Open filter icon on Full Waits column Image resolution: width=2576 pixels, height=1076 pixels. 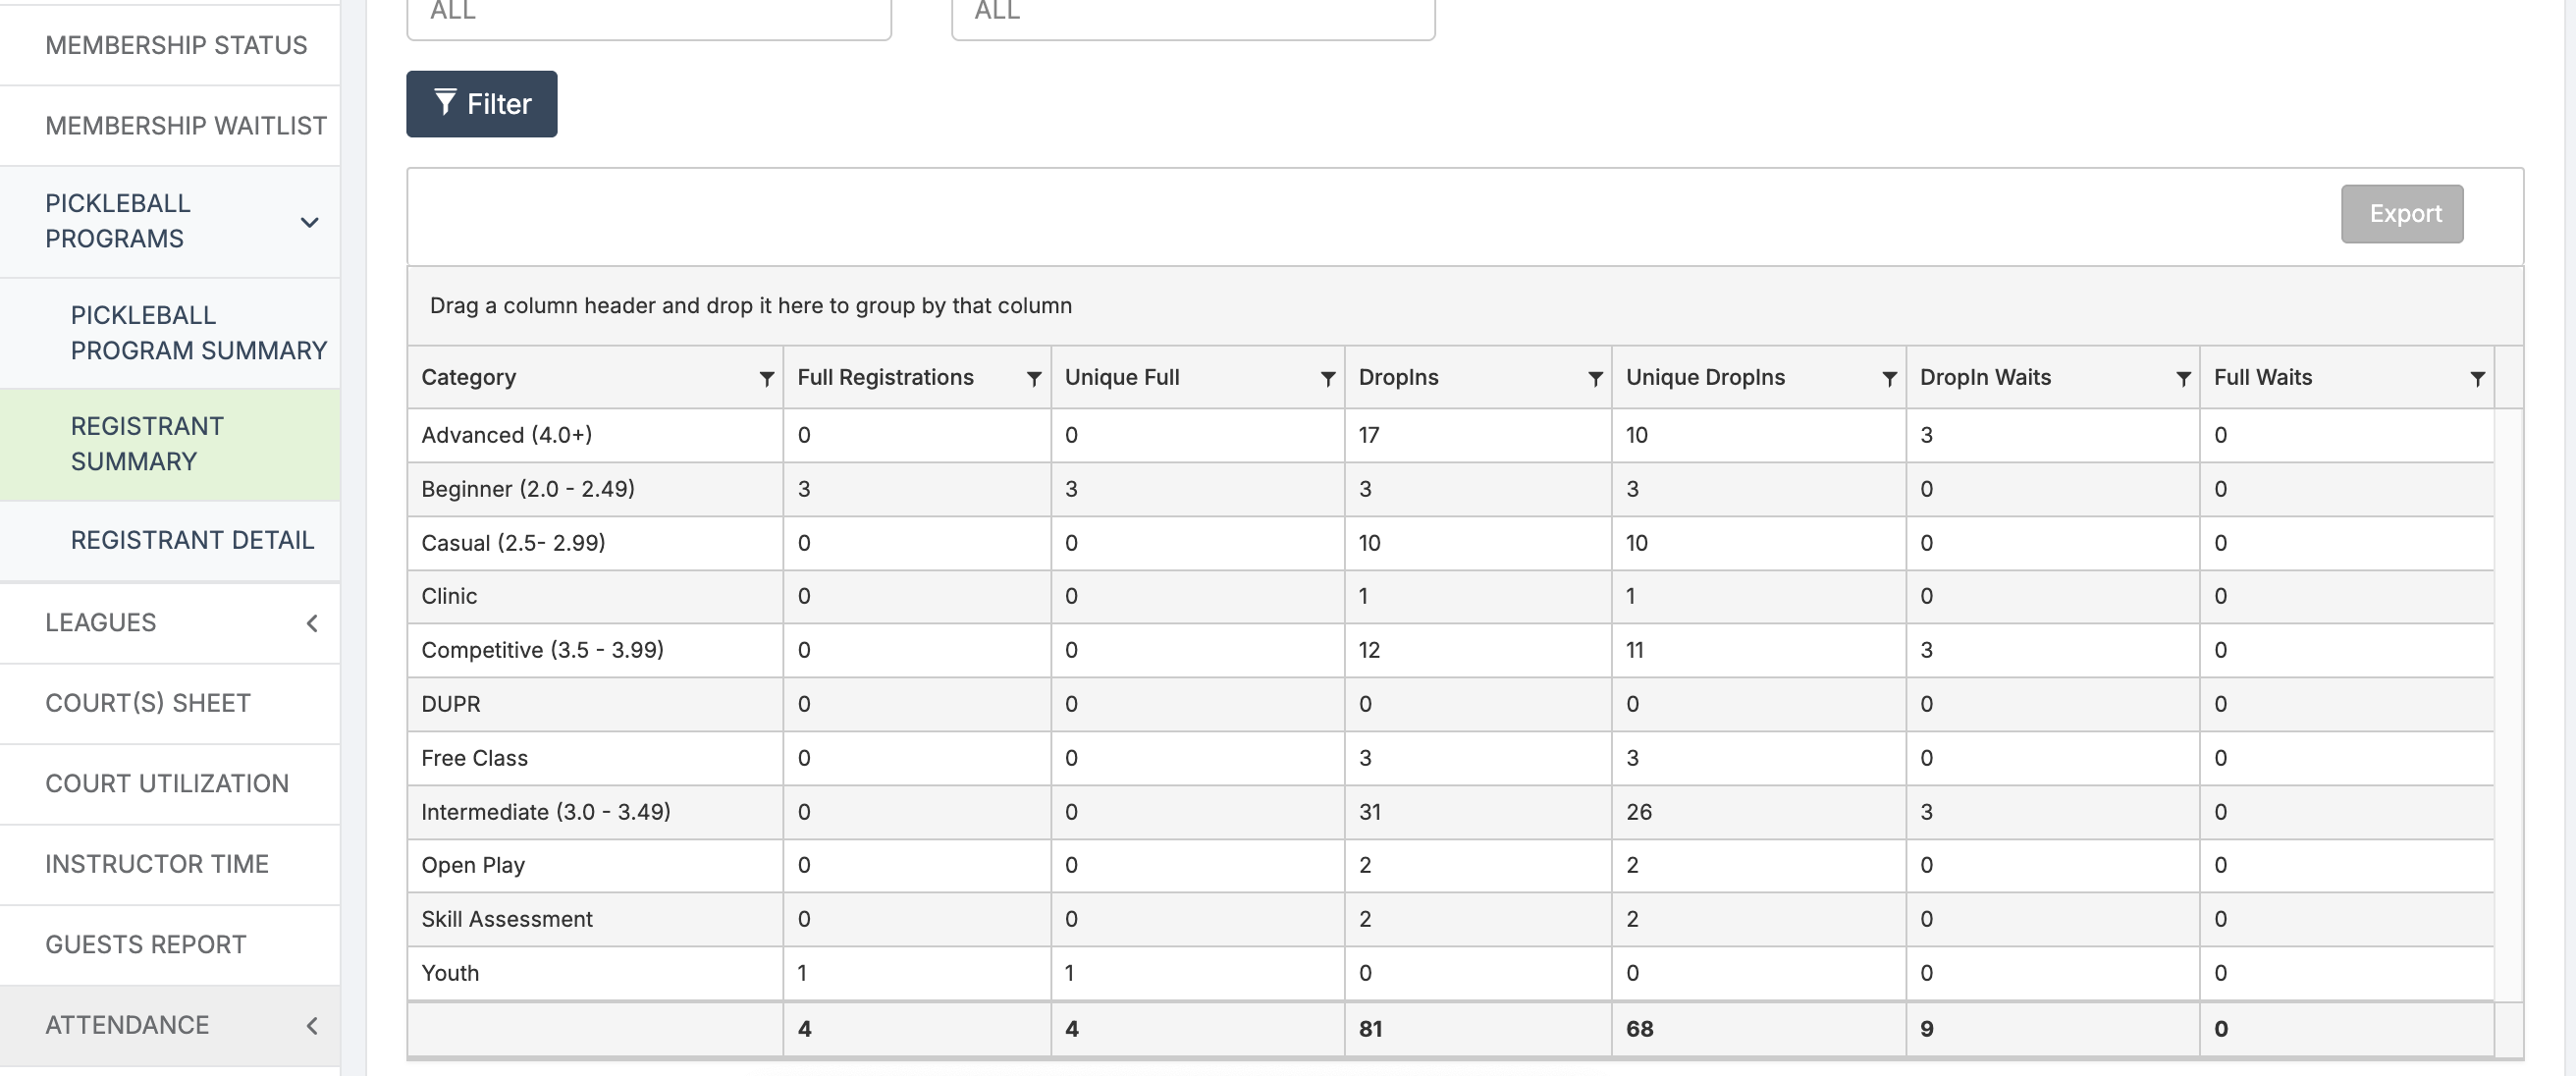pyautogui.click(x=2477, y=378)
